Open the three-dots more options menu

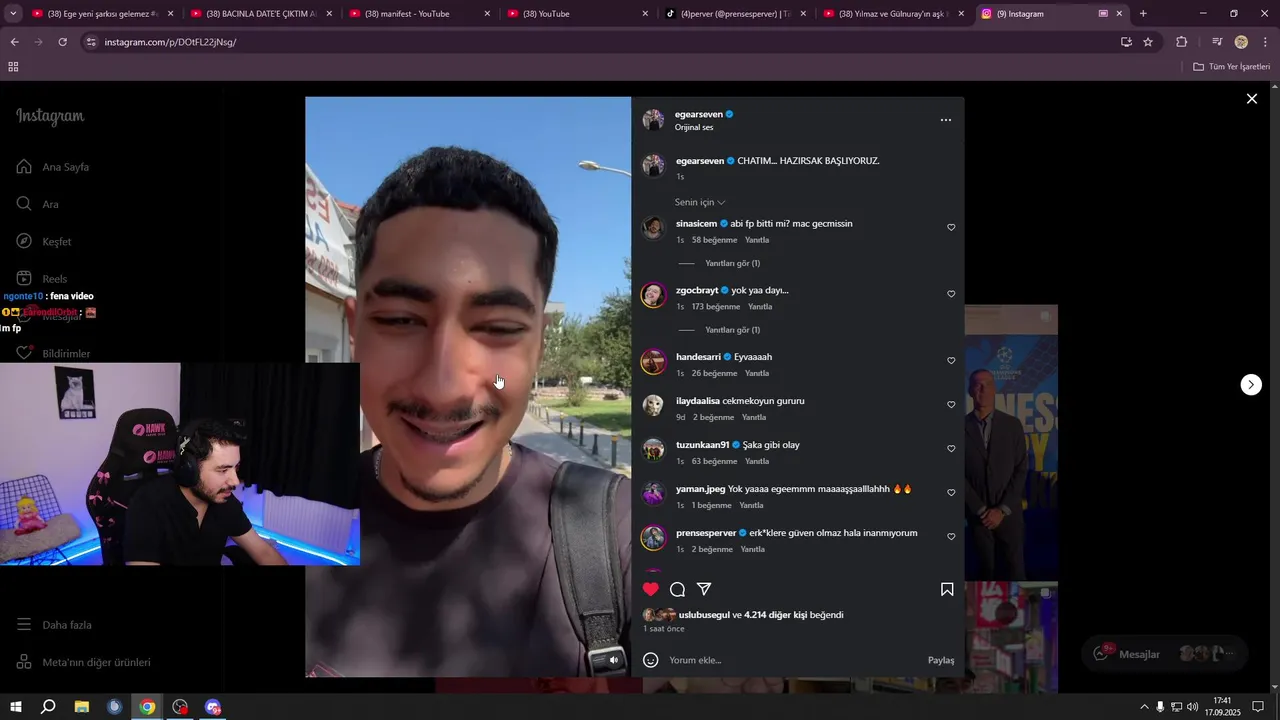tap(946, 120)
